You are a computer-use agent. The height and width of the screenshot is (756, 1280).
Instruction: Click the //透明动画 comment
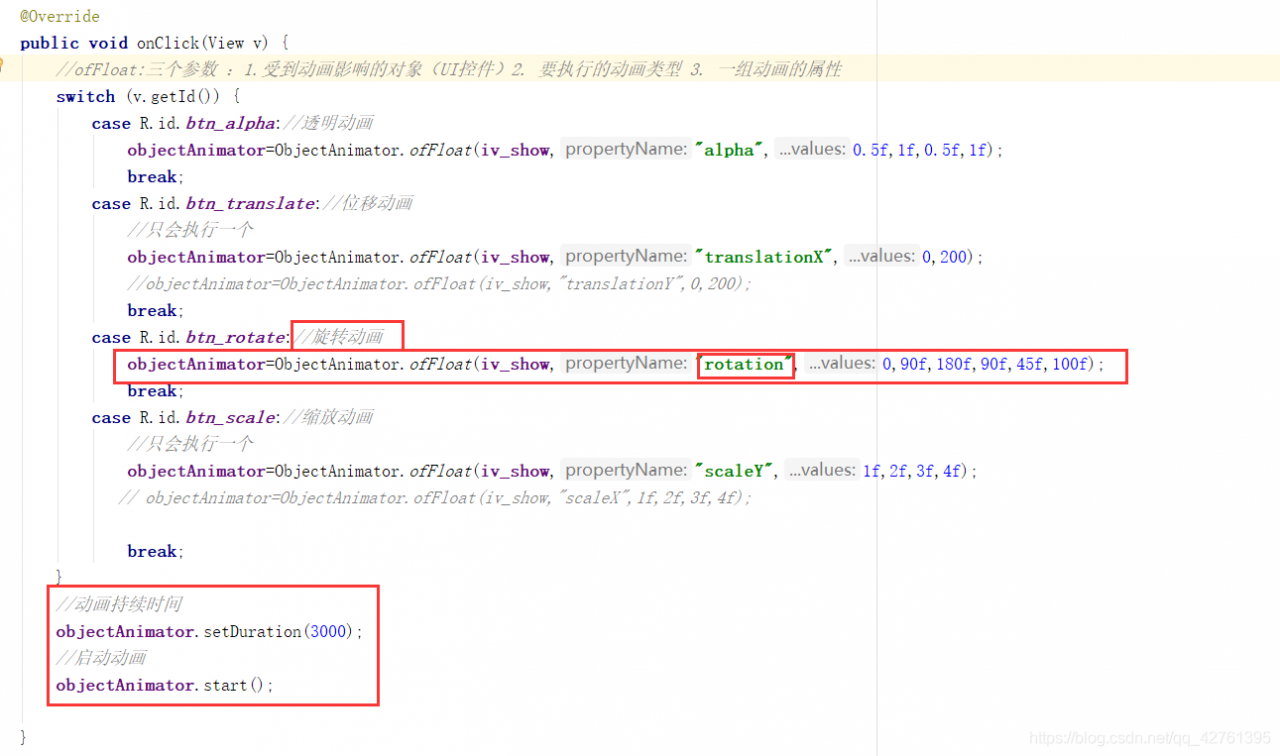(x=327, y=124)
